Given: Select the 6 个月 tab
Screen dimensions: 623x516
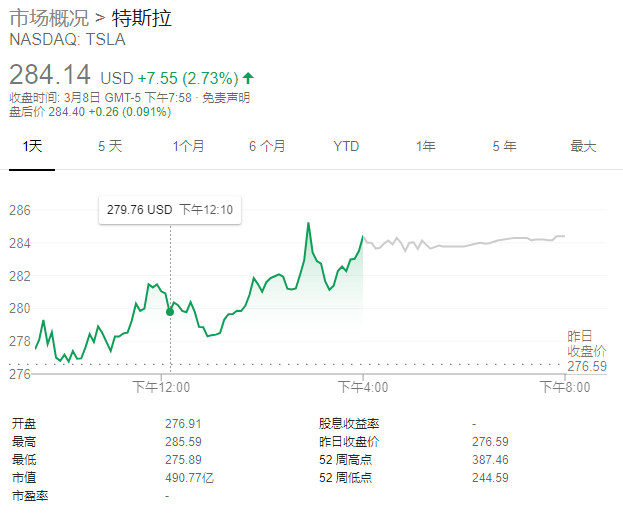Looking at the screenshot, I should click(x=267, y=146).
